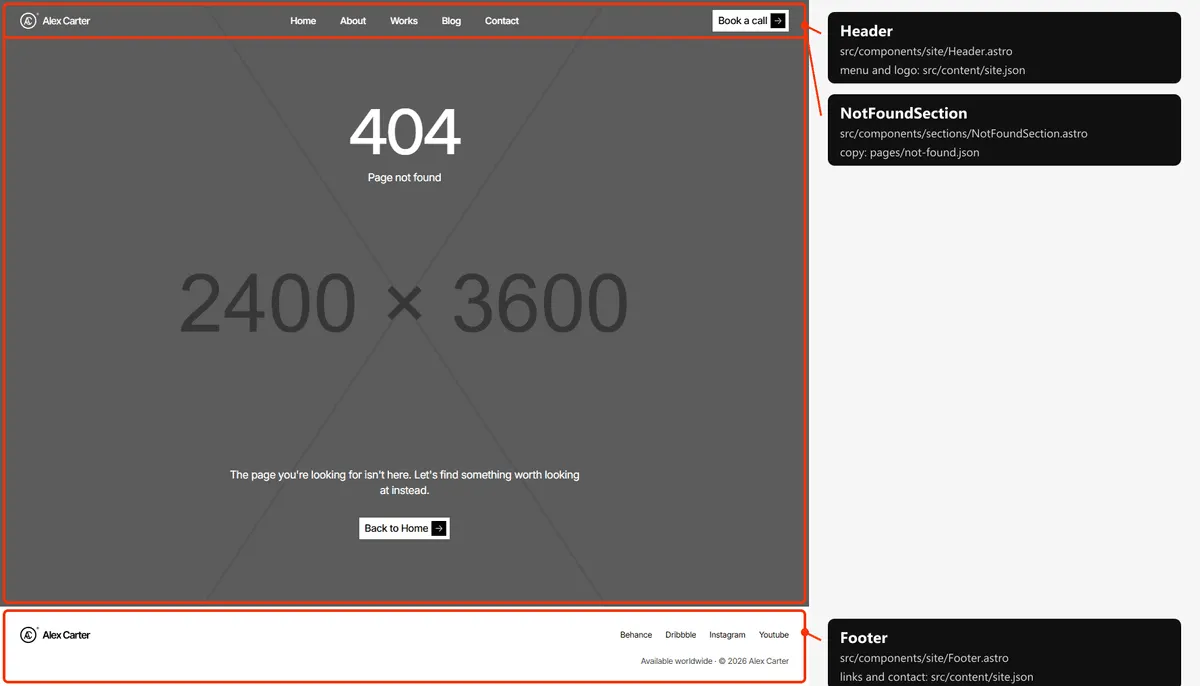
Task: Open the About page from the header
Action: [353, 21]
